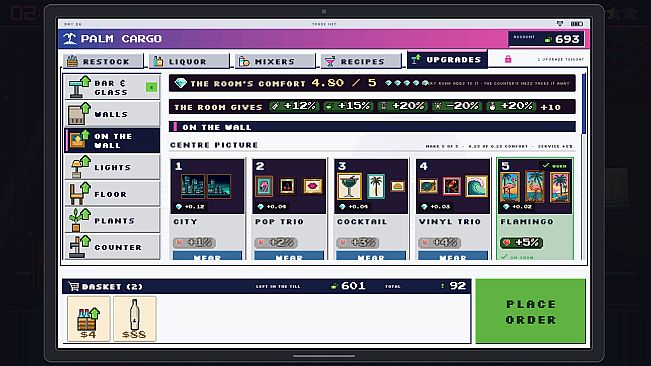Click the +12% room bonus chip
Screen dimensions: 651x366
point(294,106)
